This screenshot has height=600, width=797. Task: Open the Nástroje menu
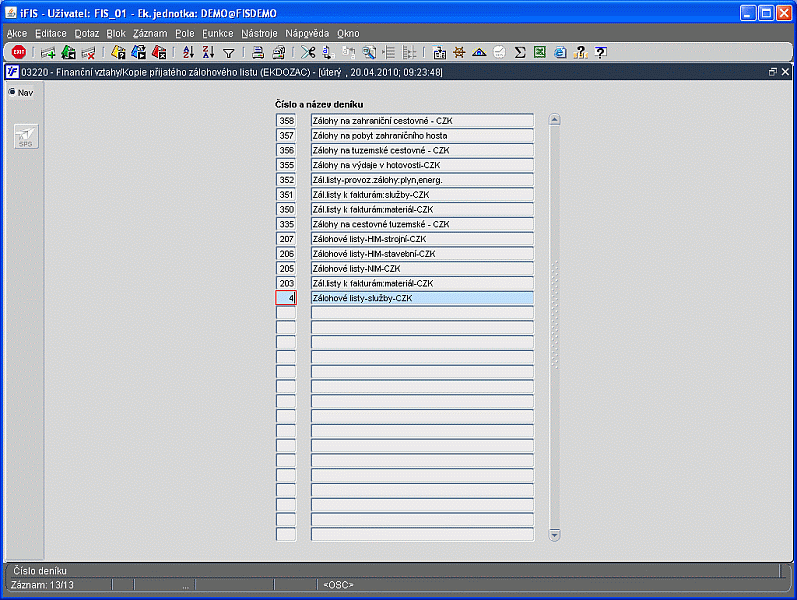coord(259,34)
